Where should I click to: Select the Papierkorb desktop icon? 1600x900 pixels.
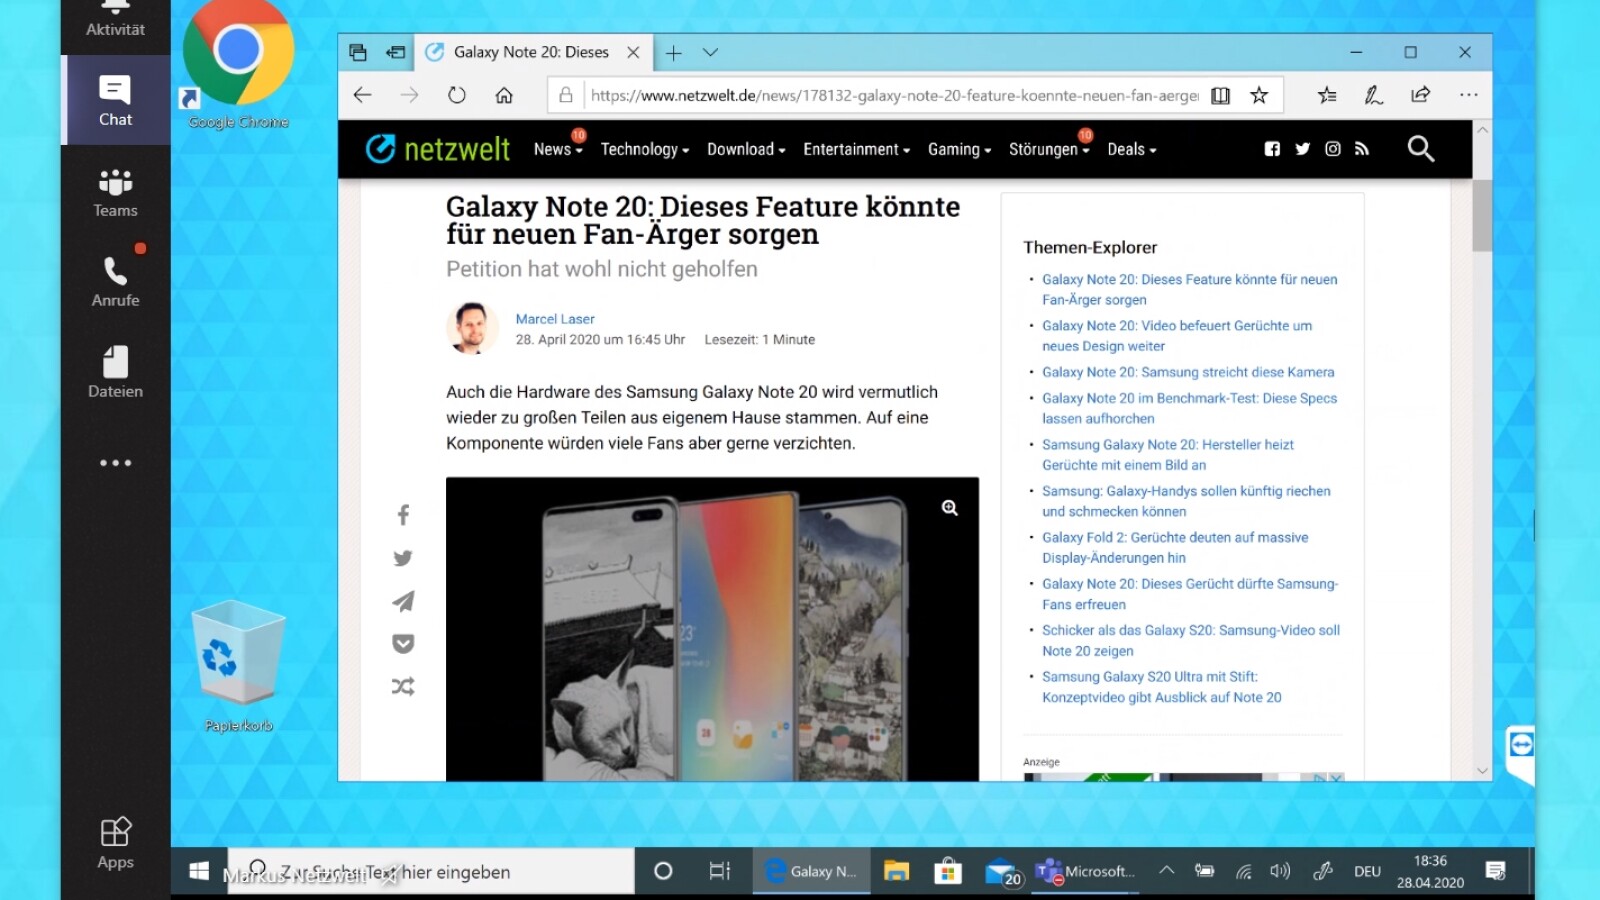(238, 666)
